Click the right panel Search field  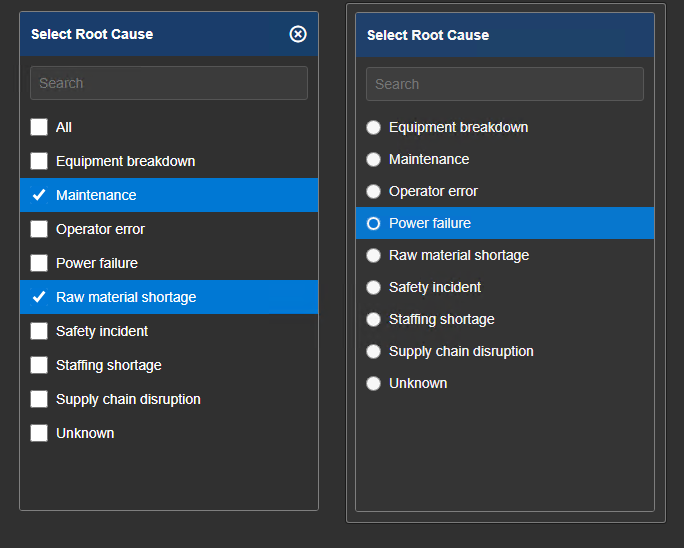[505, 84]
